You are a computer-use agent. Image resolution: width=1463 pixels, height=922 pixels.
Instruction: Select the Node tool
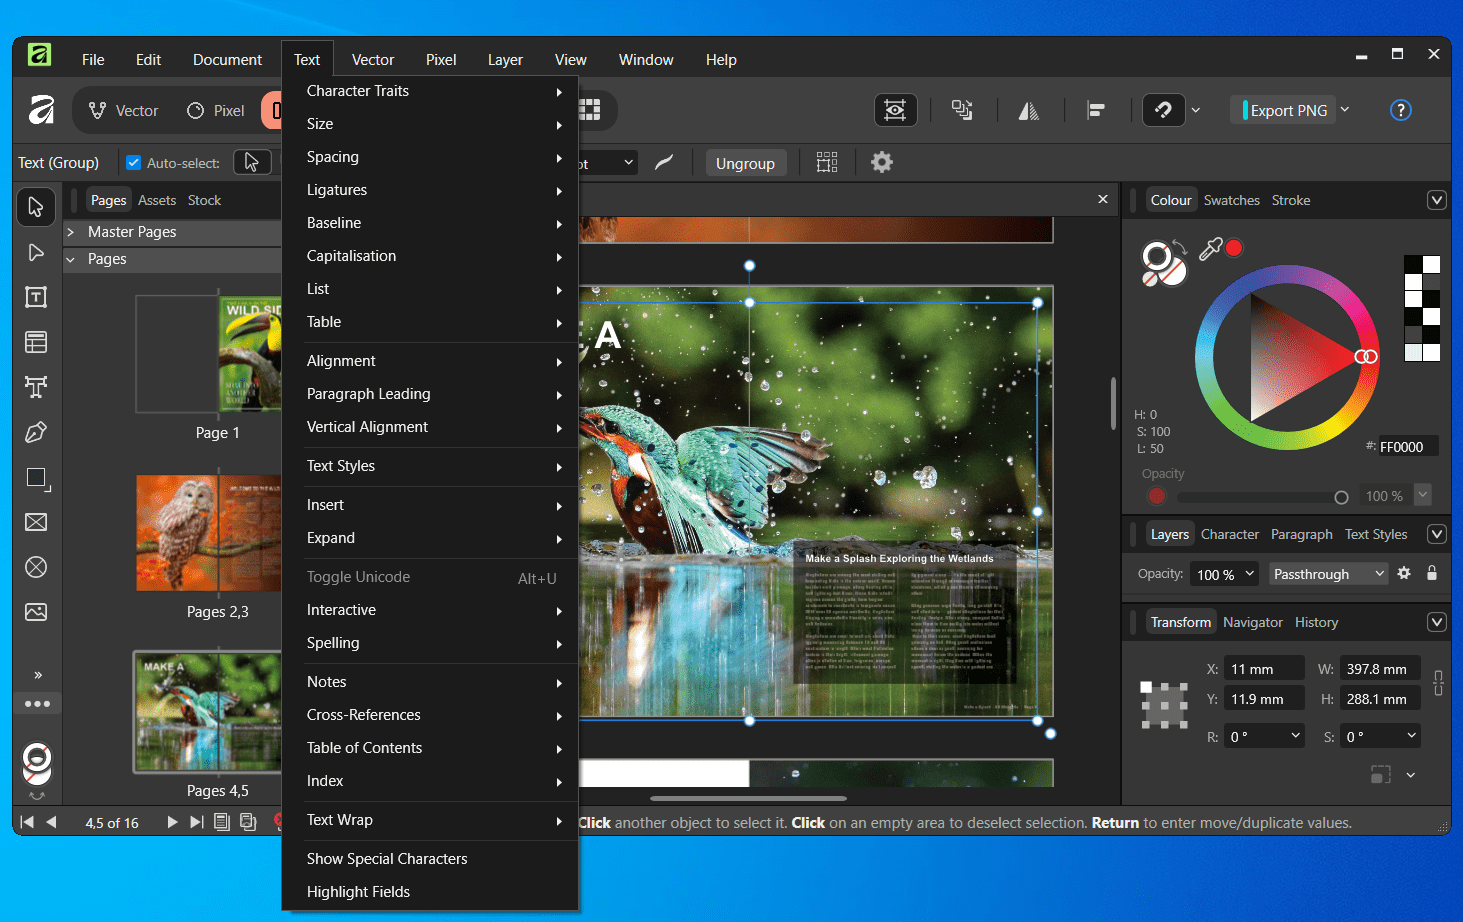point(36,252)
